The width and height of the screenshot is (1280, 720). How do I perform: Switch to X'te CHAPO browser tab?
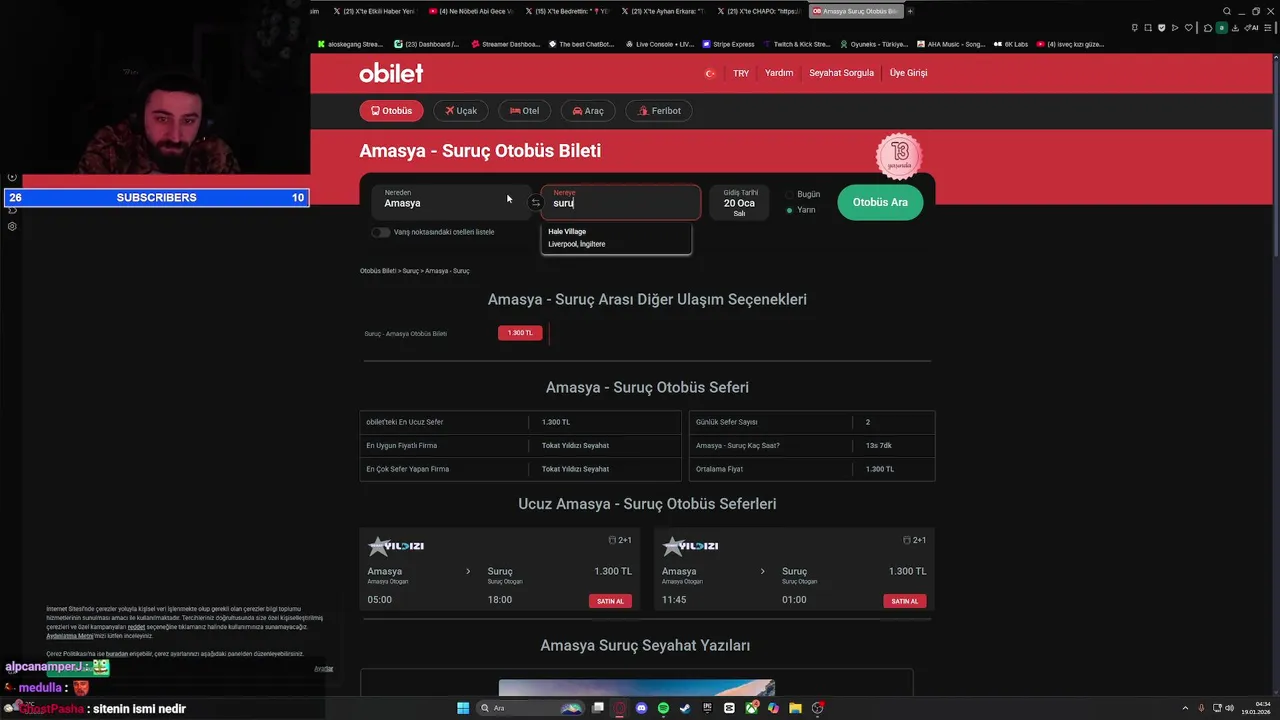[x=758, y=11]
